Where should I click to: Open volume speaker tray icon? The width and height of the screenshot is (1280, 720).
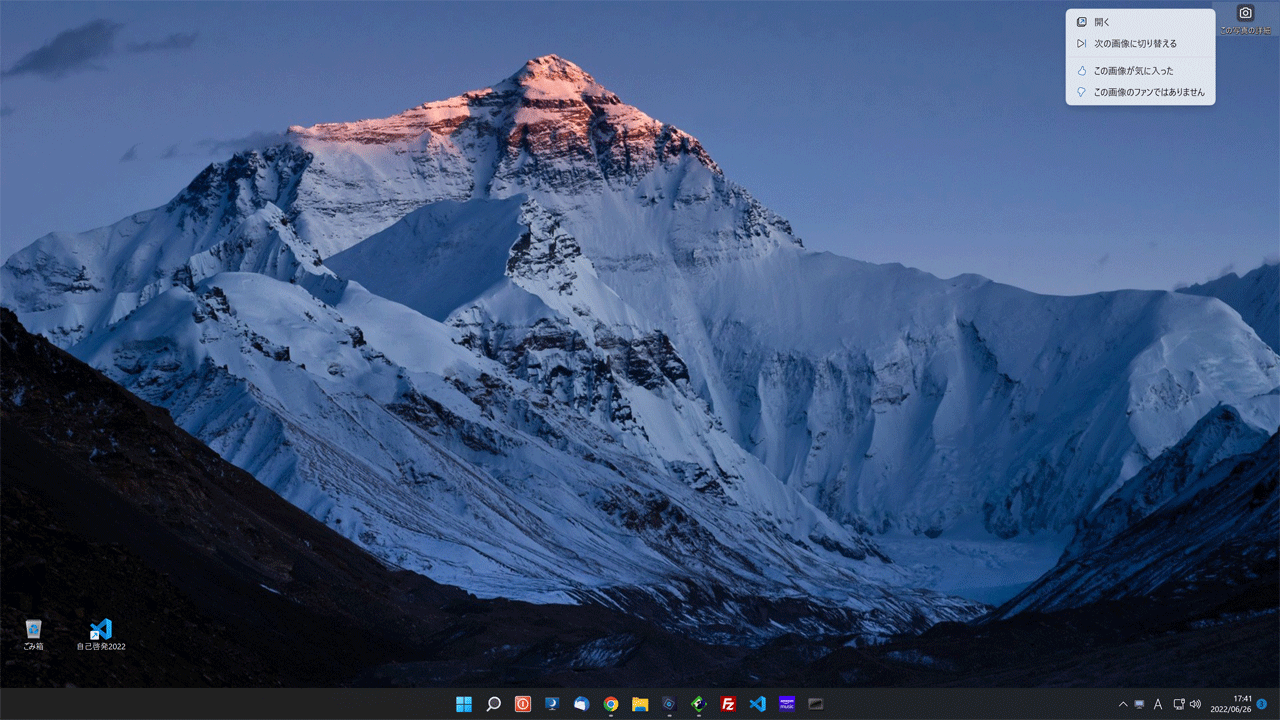pos(1195,704)
